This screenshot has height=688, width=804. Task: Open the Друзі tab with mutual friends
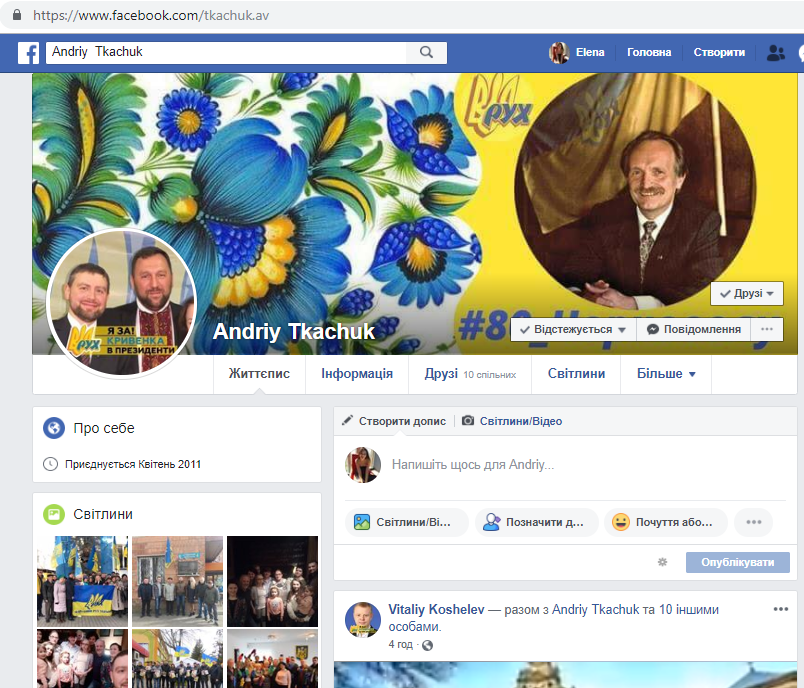pos(470,374)
